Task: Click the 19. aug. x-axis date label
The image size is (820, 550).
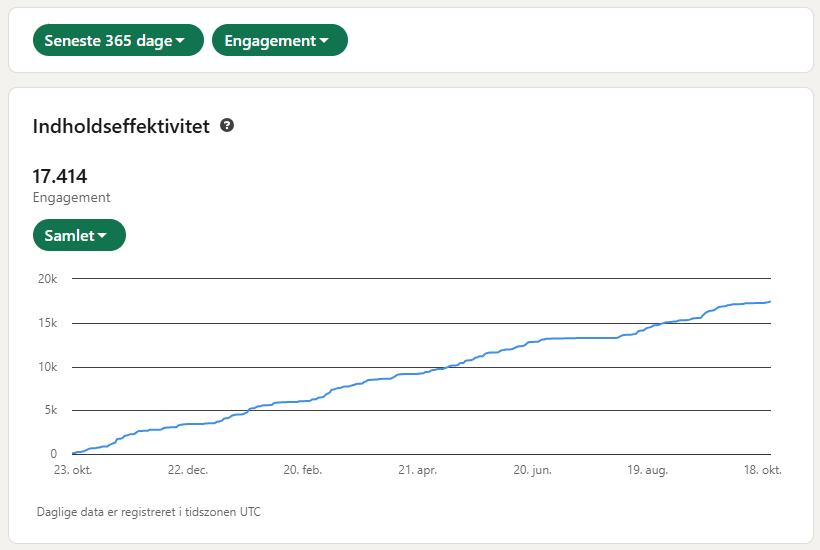Action: 647,469
